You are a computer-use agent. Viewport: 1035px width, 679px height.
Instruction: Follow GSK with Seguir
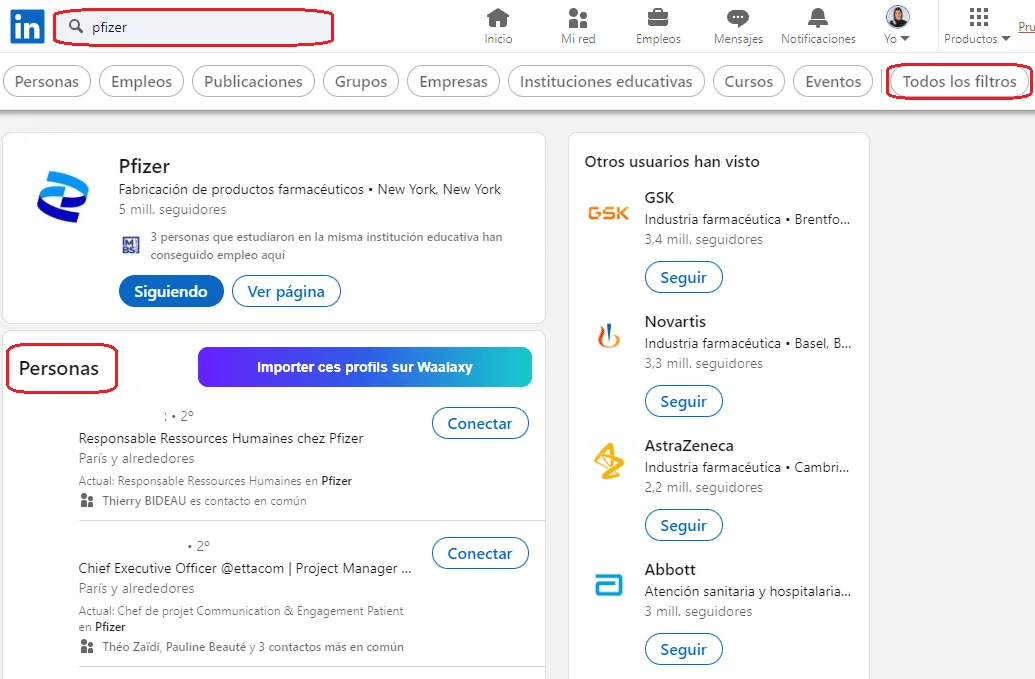pyautogui.click(x=683, y=277)
